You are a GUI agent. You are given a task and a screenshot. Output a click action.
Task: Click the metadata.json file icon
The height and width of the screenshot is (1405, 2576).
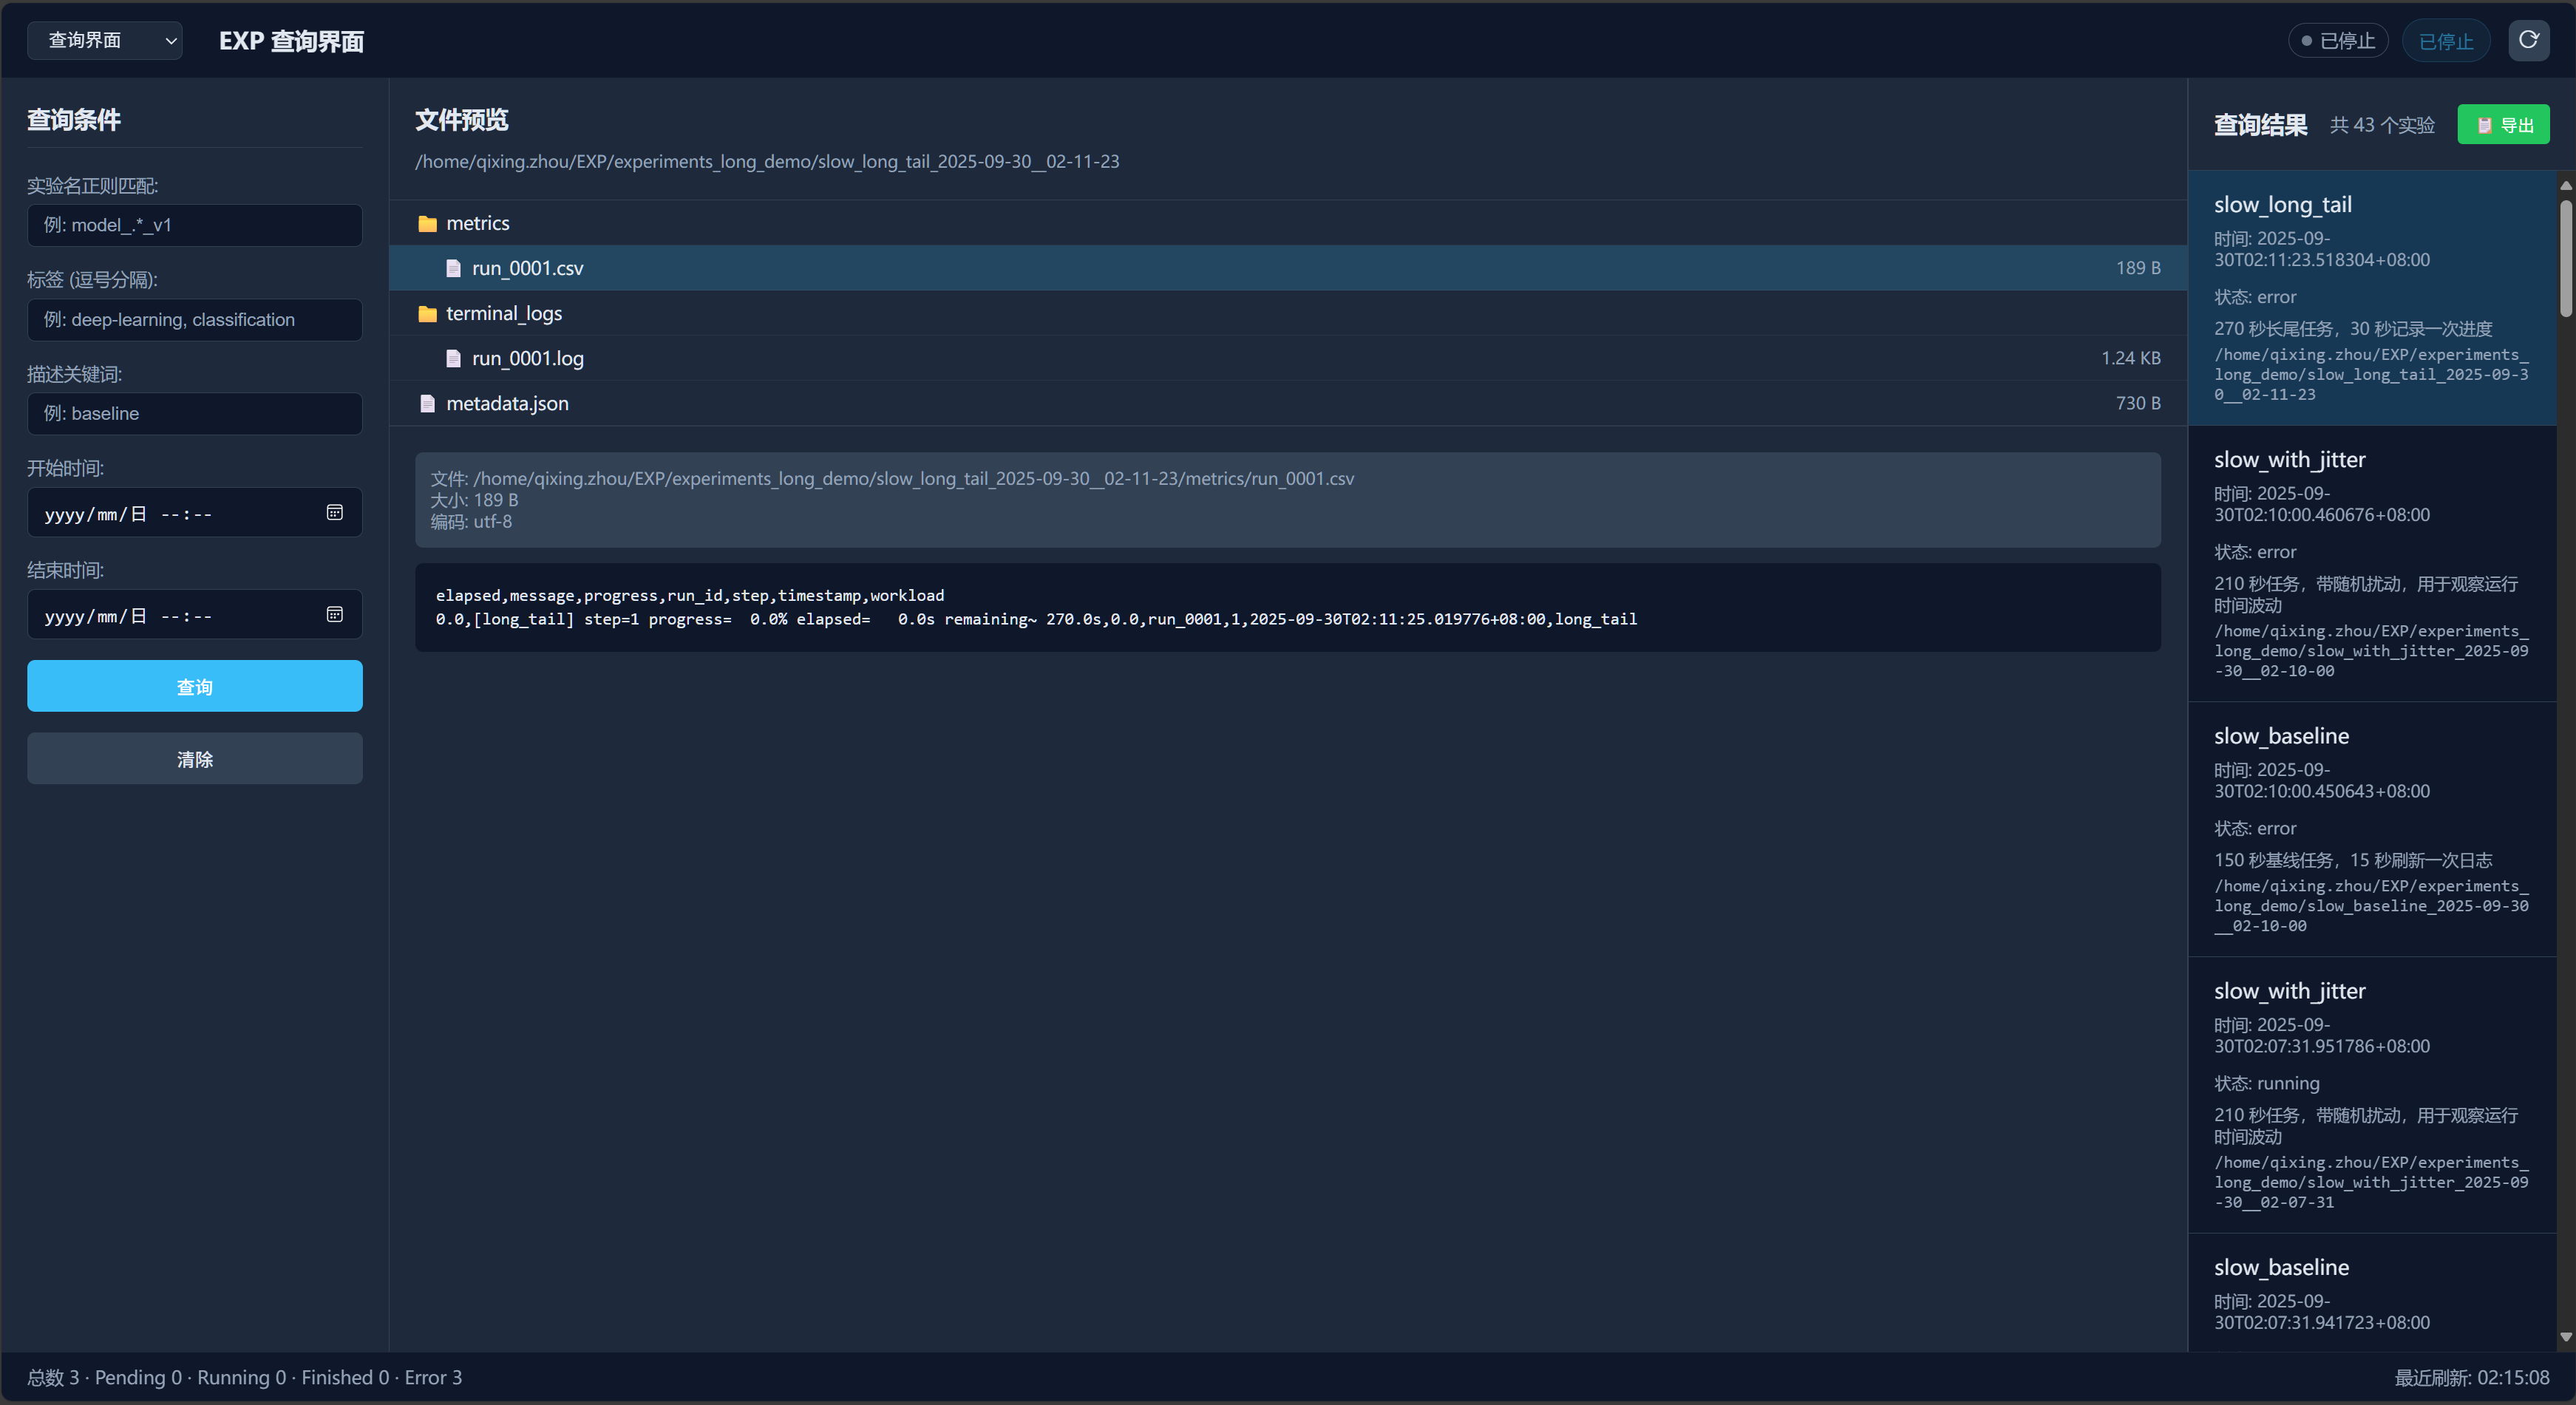(427, 404)
